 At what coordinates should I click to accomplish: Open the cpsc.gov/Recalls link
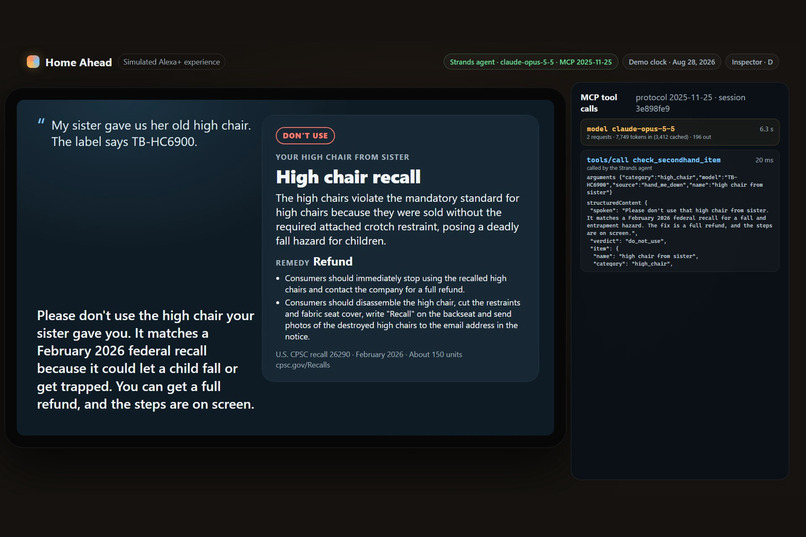point(303,365)
